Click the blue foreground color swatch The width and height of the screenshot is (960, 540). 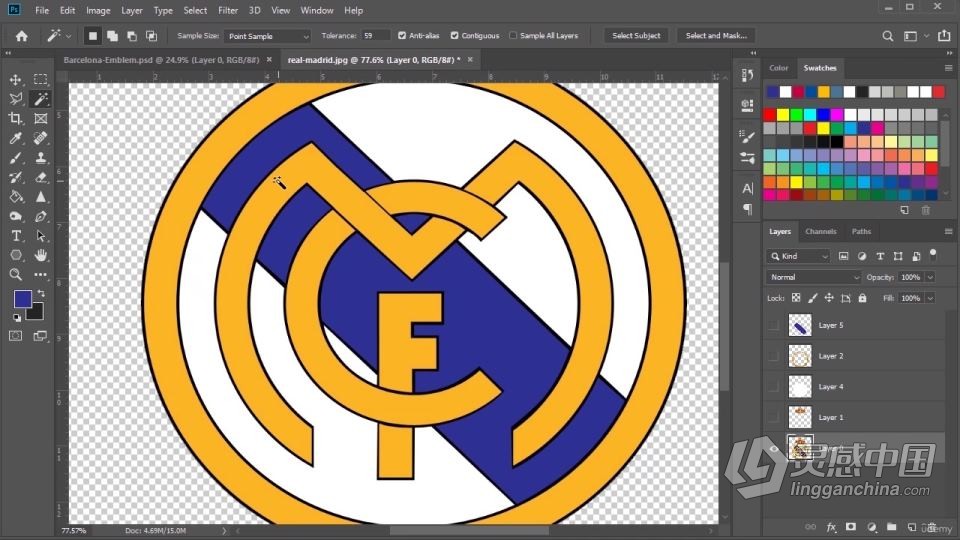(x=23, y=299)
